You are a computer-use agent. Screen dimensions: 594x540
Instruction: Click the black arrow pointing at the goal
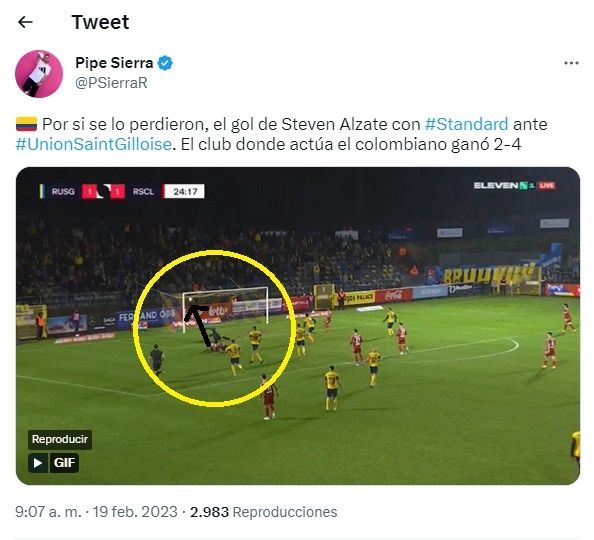tap(197, 325)
